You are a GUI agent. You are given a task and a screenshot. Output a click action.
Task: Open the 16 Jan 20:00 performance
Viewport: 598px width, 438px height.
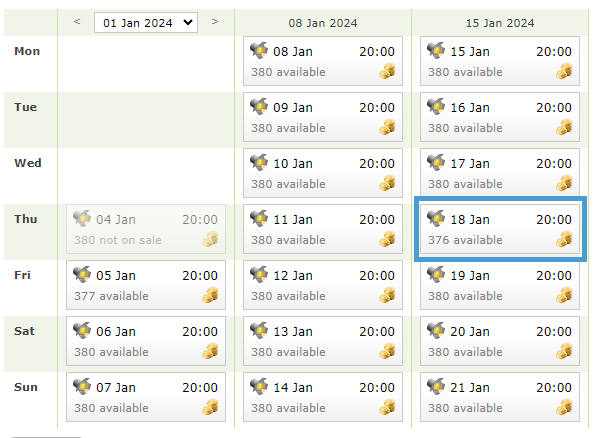coord(500,117)
